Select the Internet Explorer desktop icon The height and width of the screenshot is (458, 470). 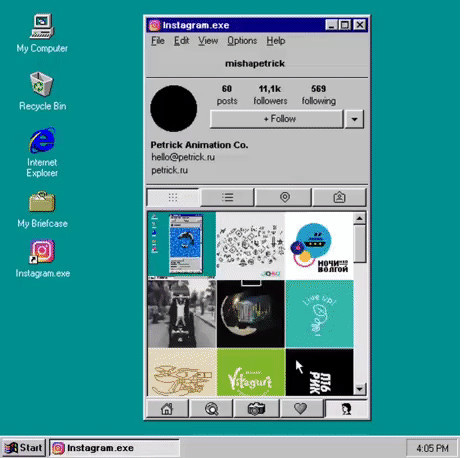coord(42,152)
